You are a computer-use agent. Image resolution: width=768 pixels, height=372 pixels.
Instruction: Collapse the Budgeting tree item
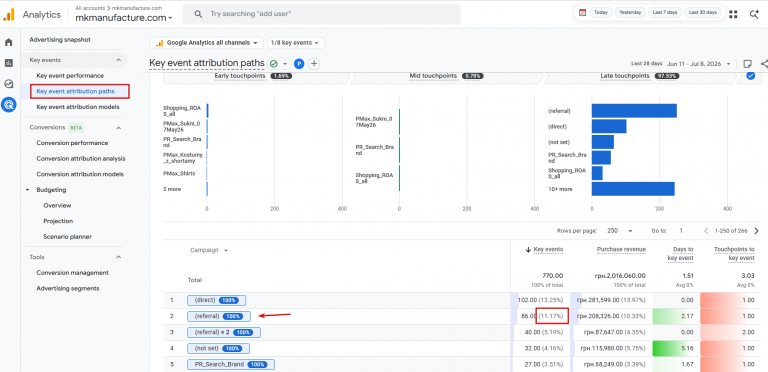[x=27, y=190]
